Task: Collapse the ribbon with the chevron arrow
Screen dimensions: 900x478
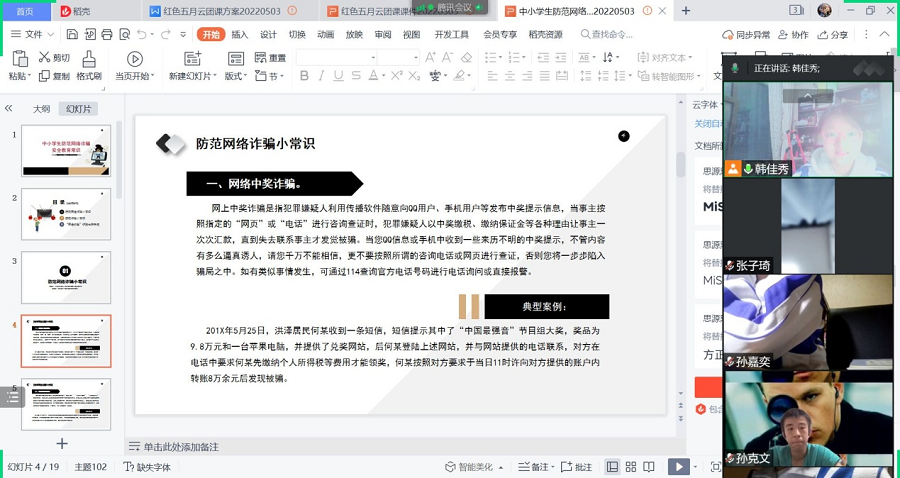Action: pos(885,34)
